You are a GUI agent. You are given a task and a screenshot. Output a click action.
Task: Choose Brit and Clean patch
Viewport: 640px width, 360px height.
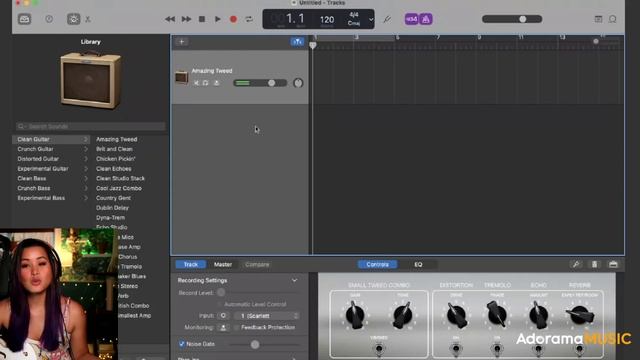(114, 149)
